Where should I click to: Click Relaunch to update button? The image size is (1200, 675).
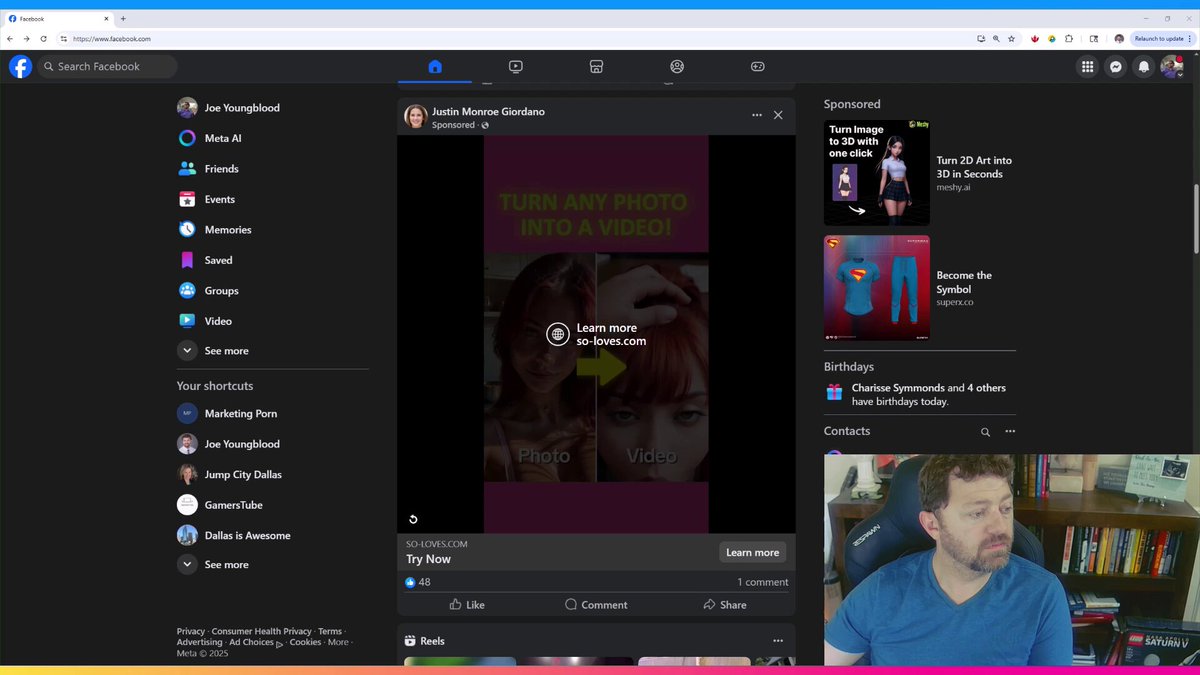point(1162,38)
